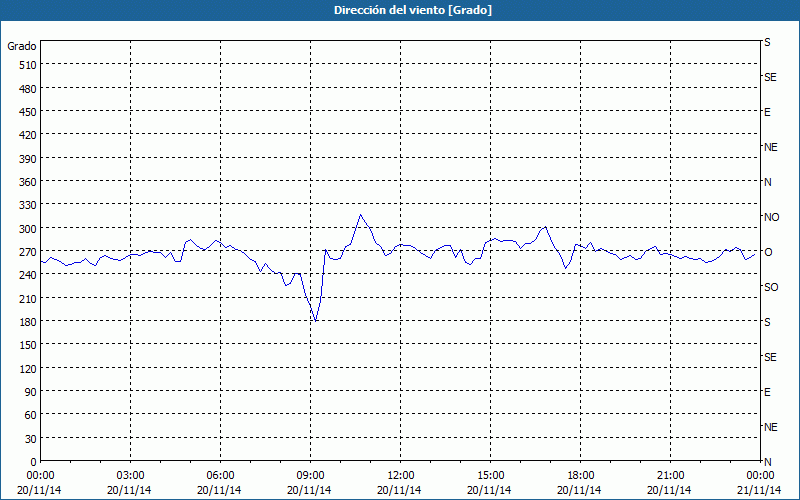The image size is (800, 500).
Task: Click the 15:00 time axis label
Action: (490, 476)
